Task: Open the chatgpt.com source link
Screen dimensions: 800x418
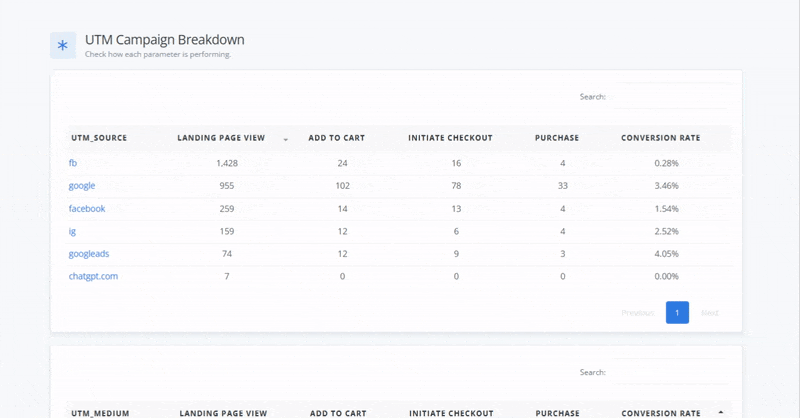Action: pos(93,276)
